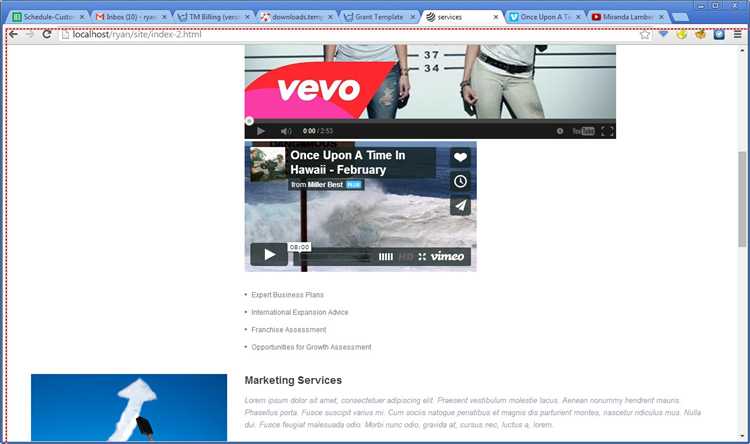The image size is (750, 444).
Task: Toggle HD on the Vimeo player
Action: pos(405,257)
